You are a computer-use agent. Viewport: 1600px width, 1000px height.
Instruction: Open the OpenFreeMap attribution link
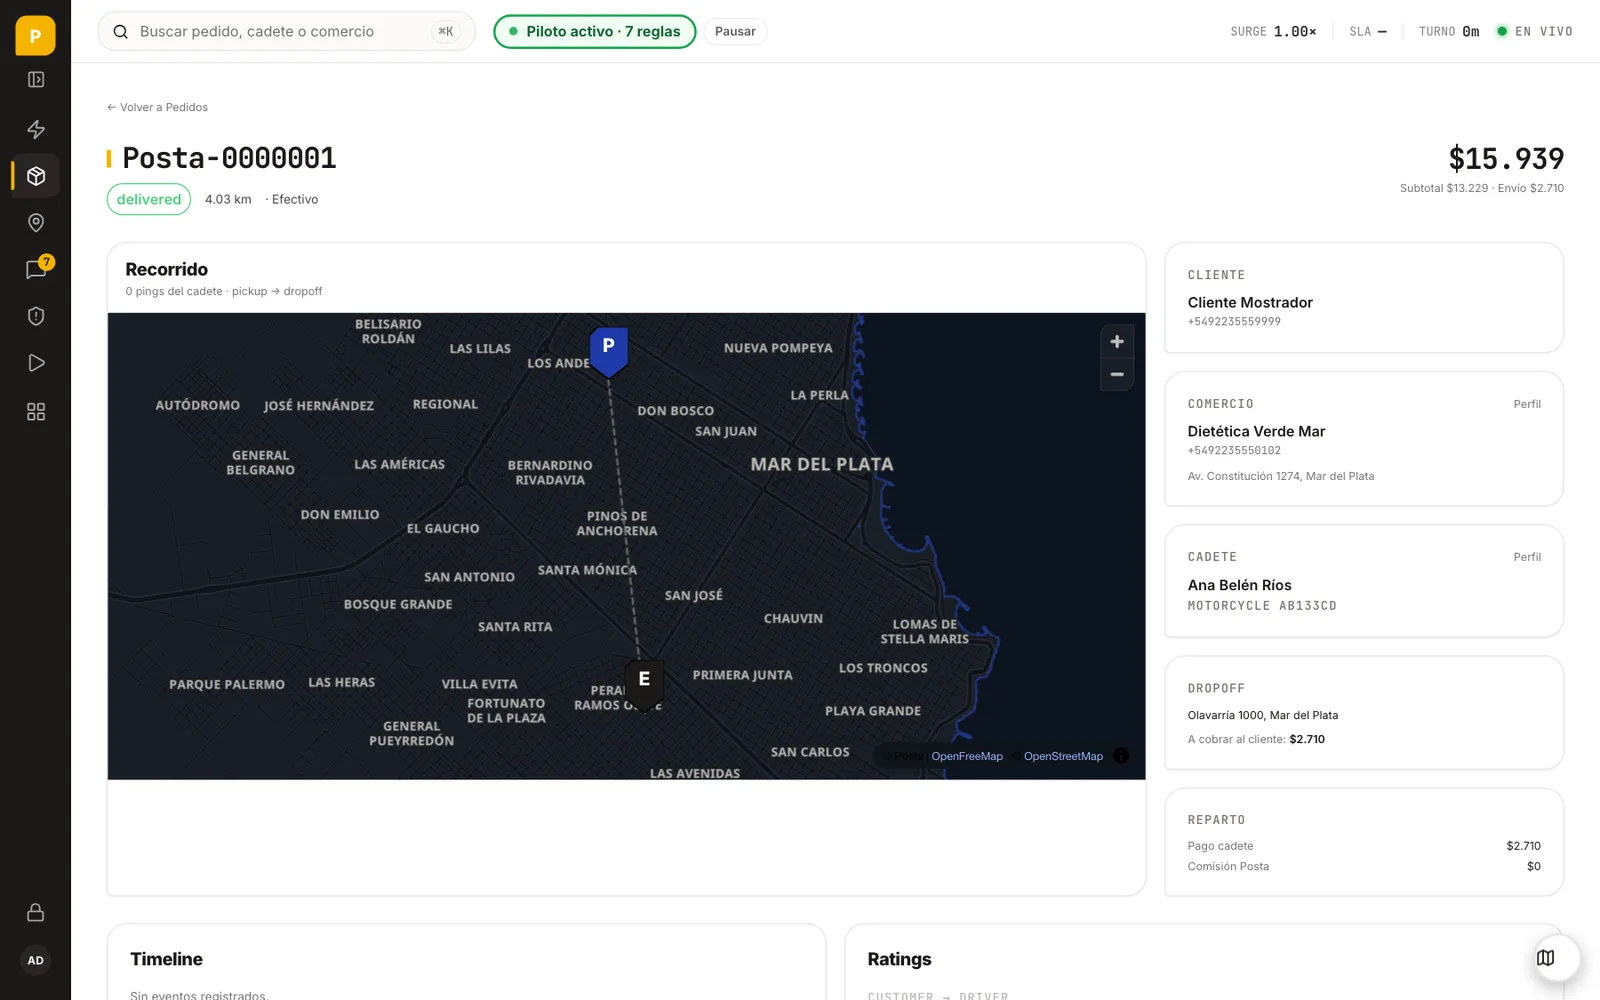[966, 756]
